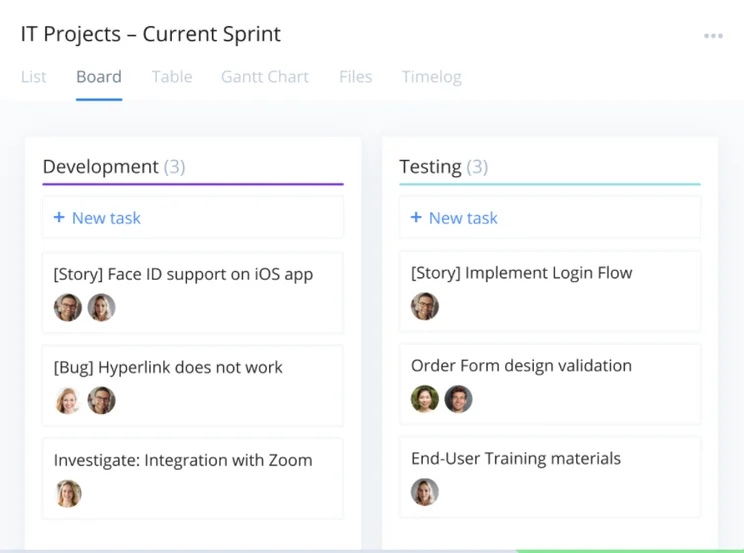Click the plus icon in Testing's New task
The image size is (744, 553).
point(416,217)
